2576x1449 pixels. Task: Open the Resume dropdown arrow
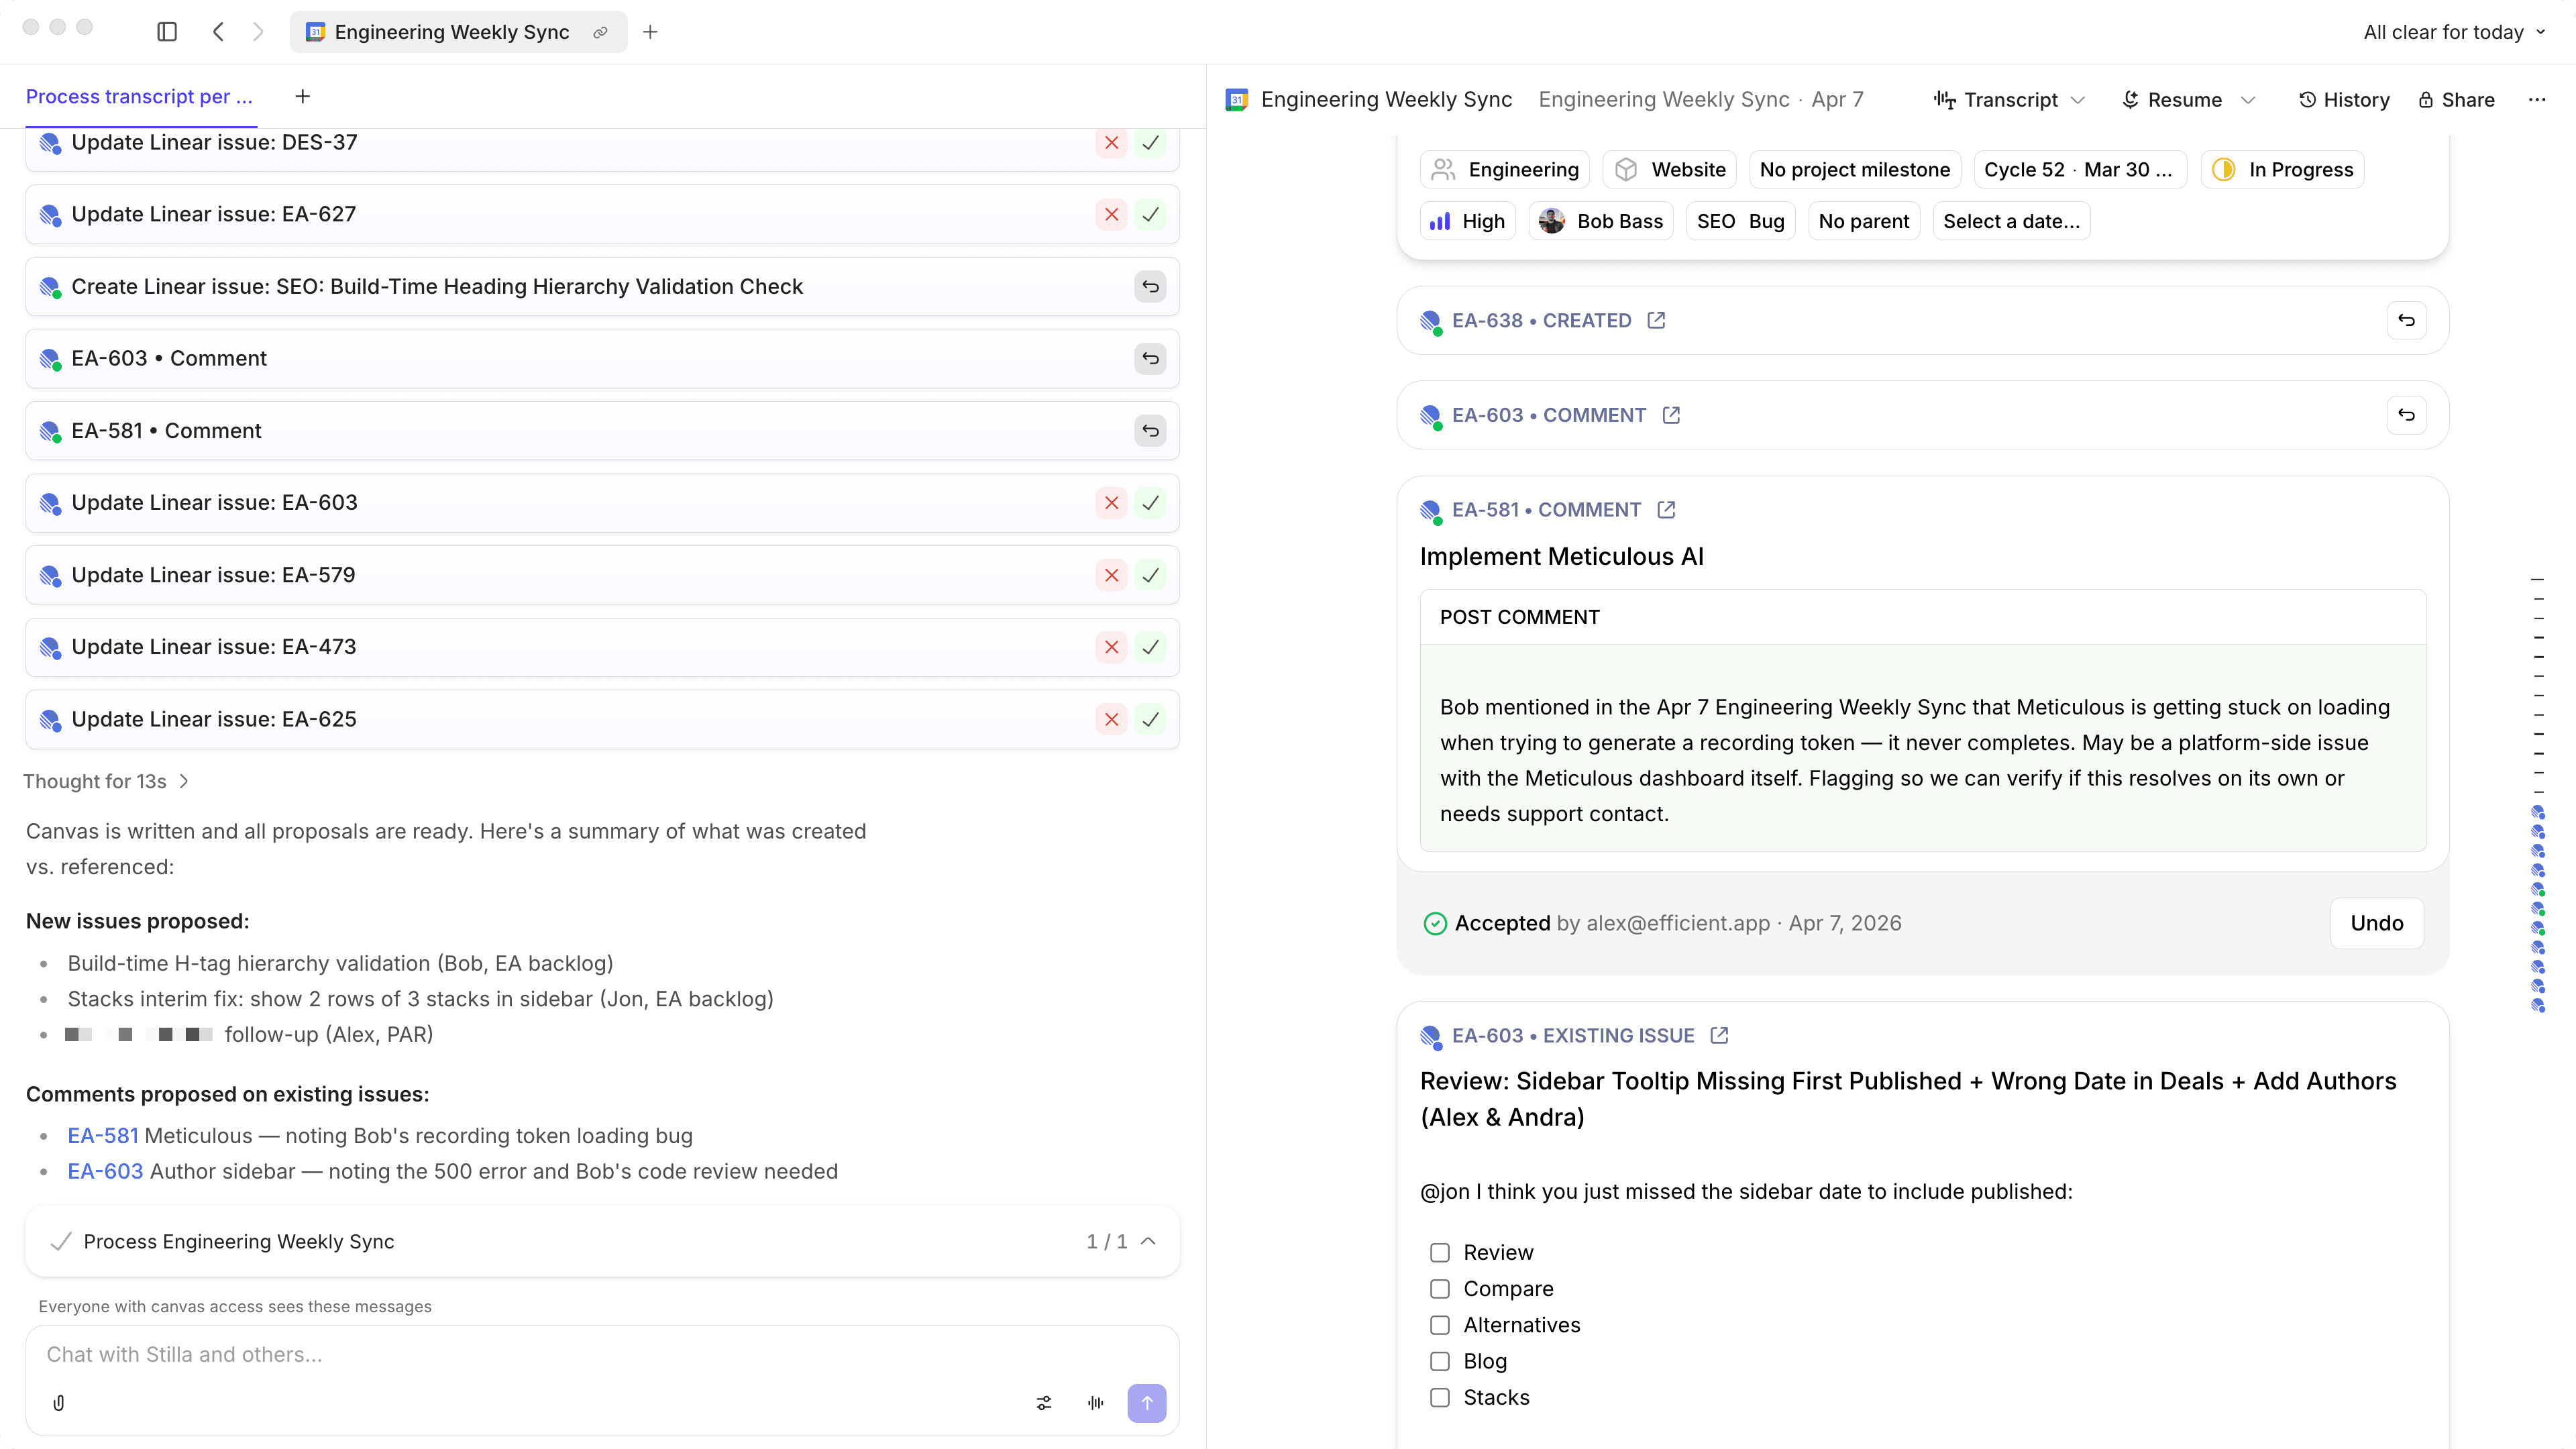2249,99
